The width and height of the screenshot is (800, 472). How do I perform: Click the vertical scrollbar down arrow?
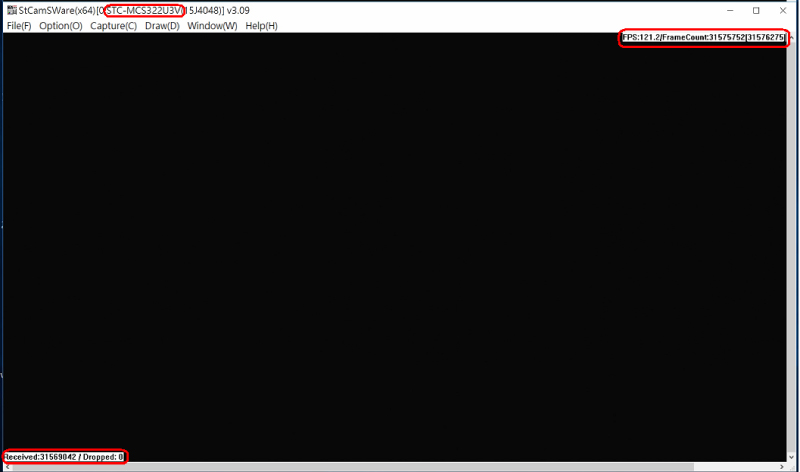tap(792, 455)
